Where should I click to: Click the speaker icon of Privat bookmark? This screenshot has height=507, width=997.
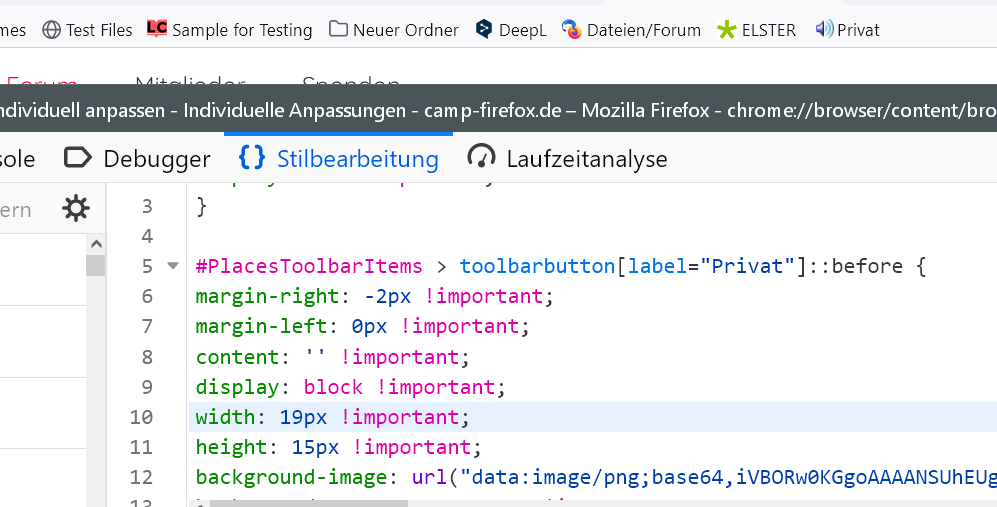tap(825, 30)
